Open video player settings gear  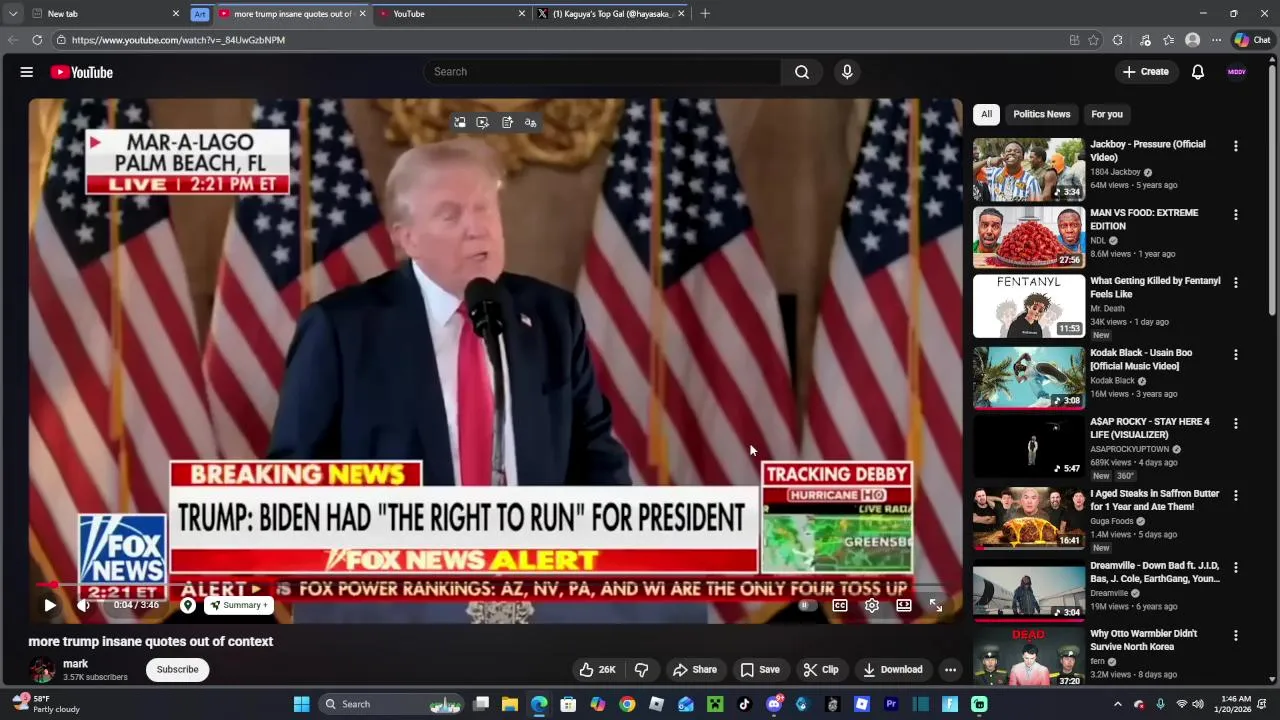pos(872,605)
